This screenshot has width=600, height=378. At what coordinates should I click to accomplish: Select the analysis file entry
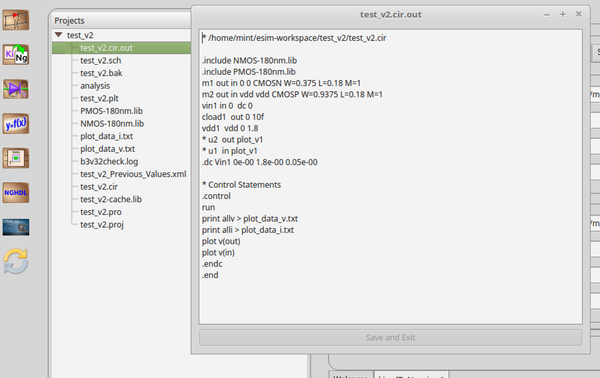pyautogui.click(x=95, y=86)
